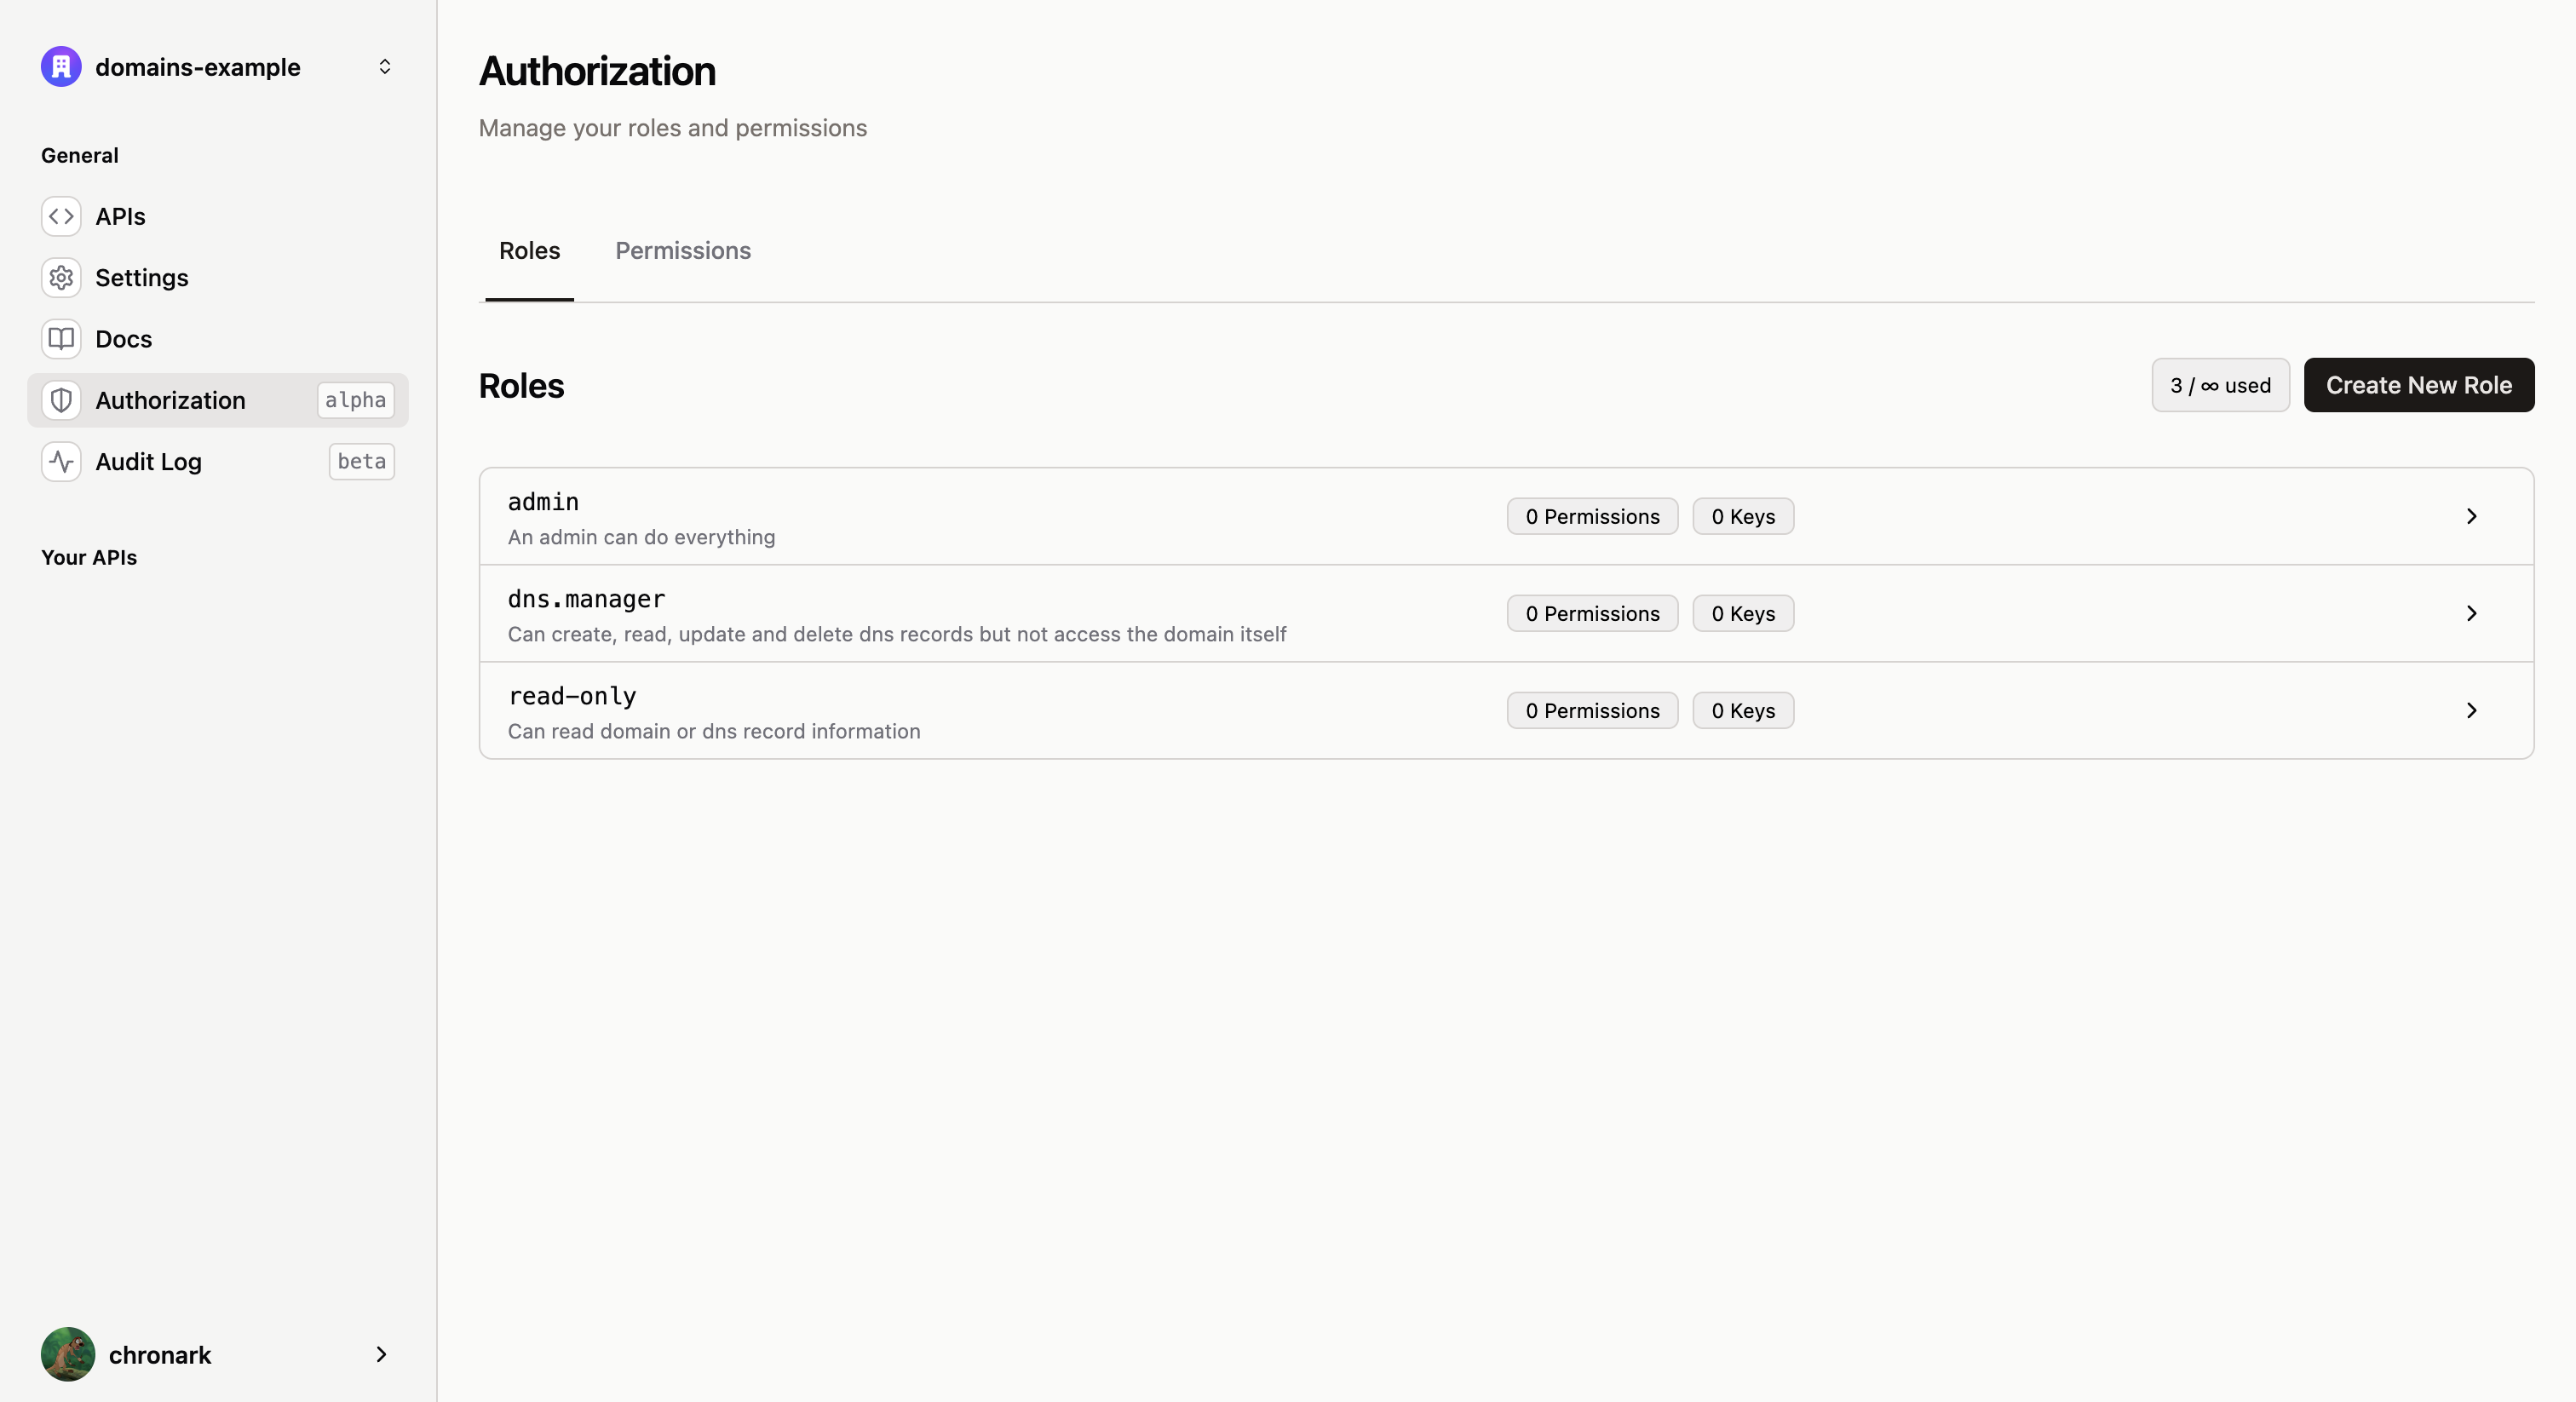Click the Authorization shield icon

pyautogui.click(x=61, y=400)
